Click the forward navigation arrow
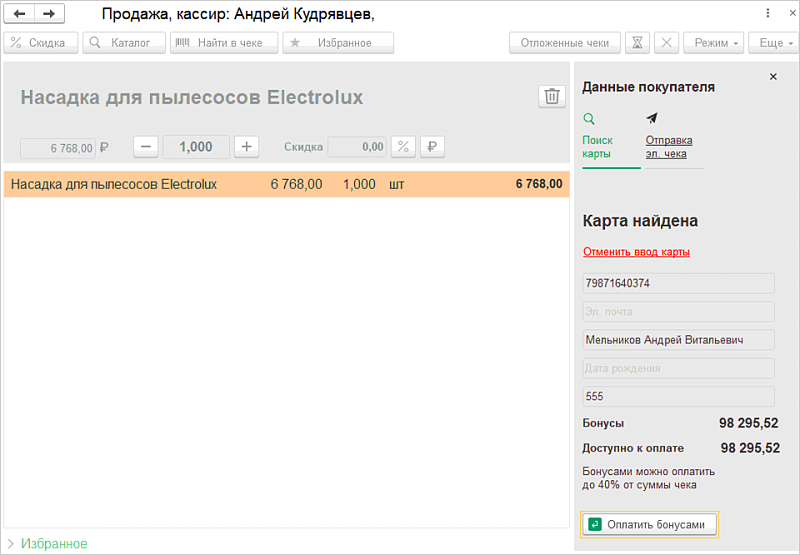Viewport: 800px width, 555px height. tap(49, 14)
